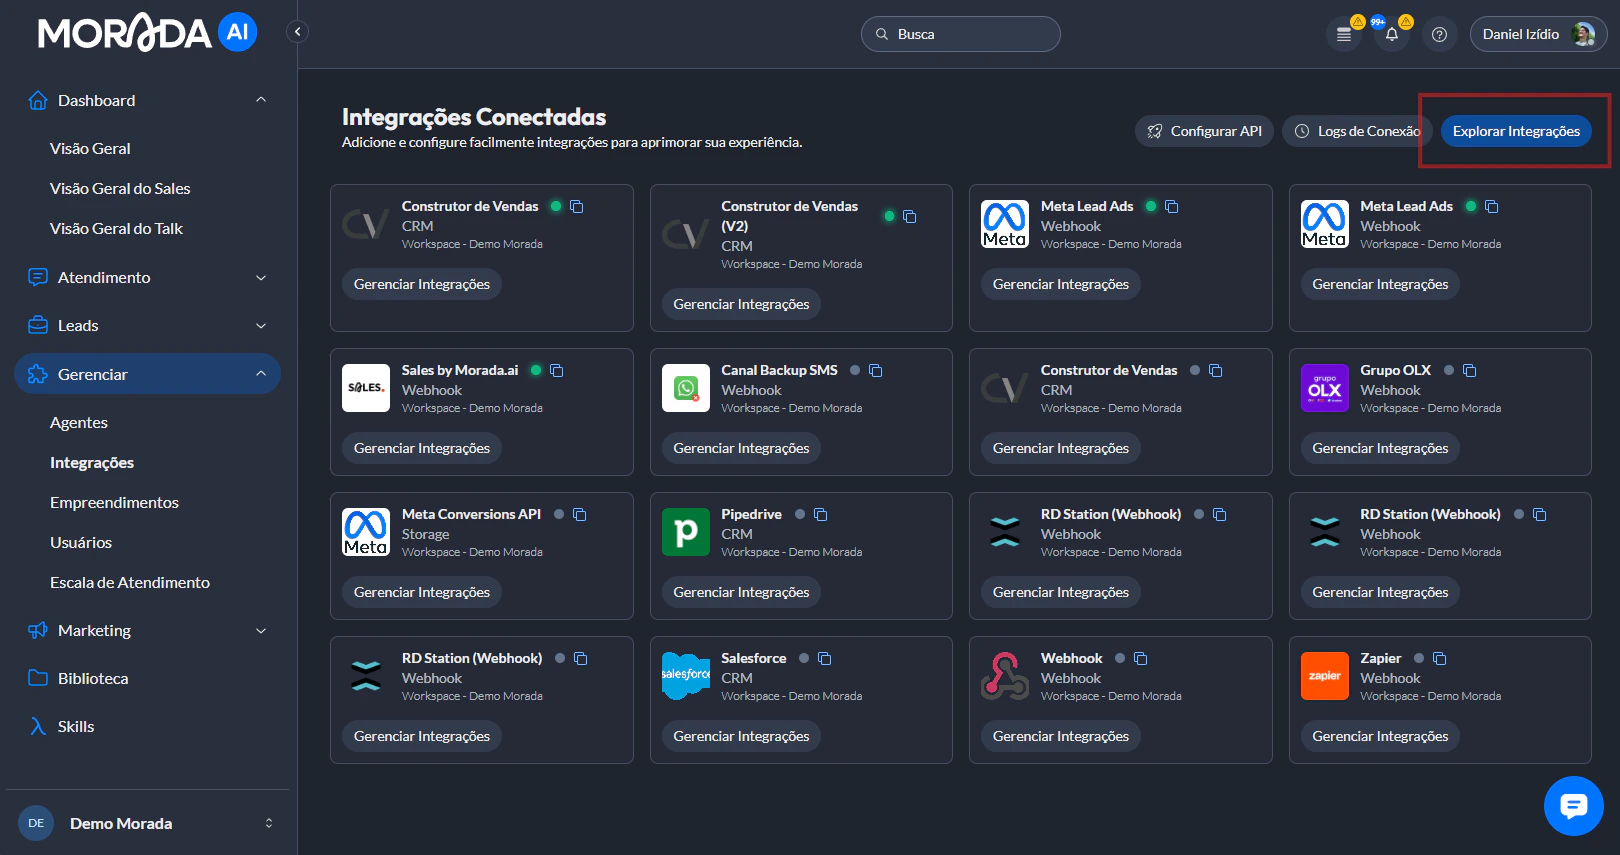Click copy icon beside Grupo OLX
Image resolution: width=1620 pixels, height=855 pixels.
(1470, 370)
